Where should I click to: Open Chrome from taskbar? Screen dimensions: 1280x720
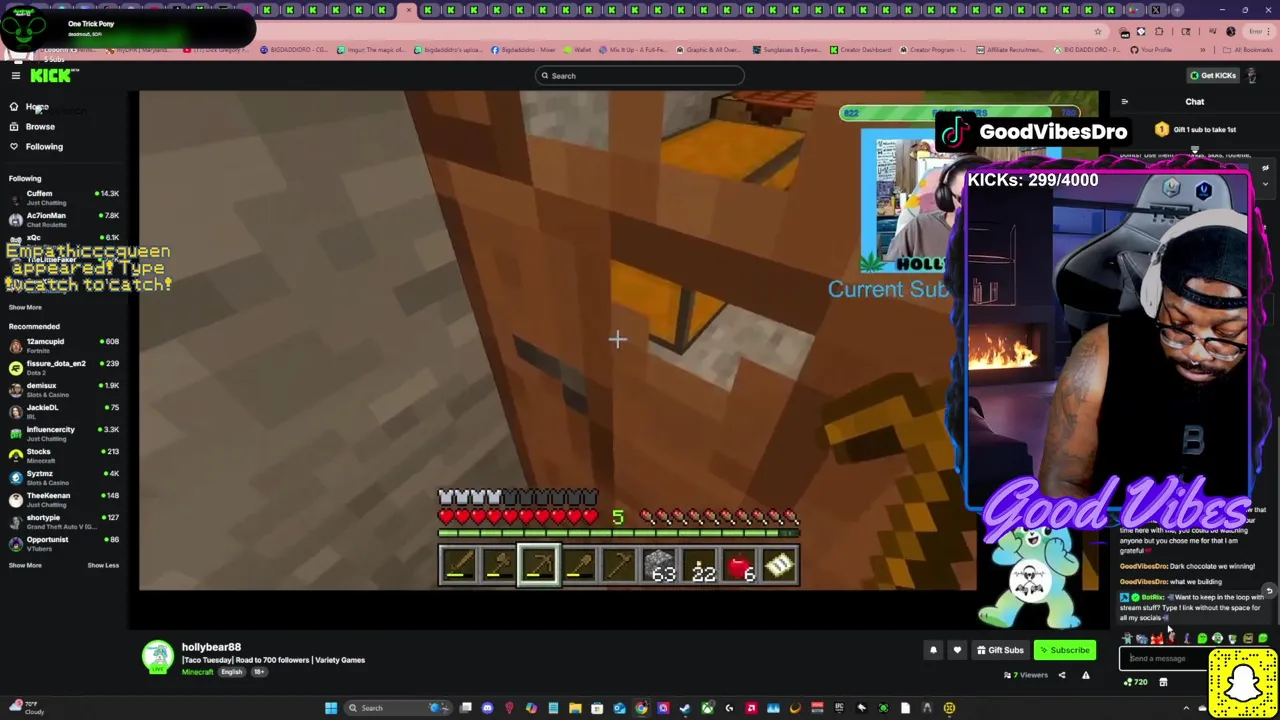[x=641, y=708]
